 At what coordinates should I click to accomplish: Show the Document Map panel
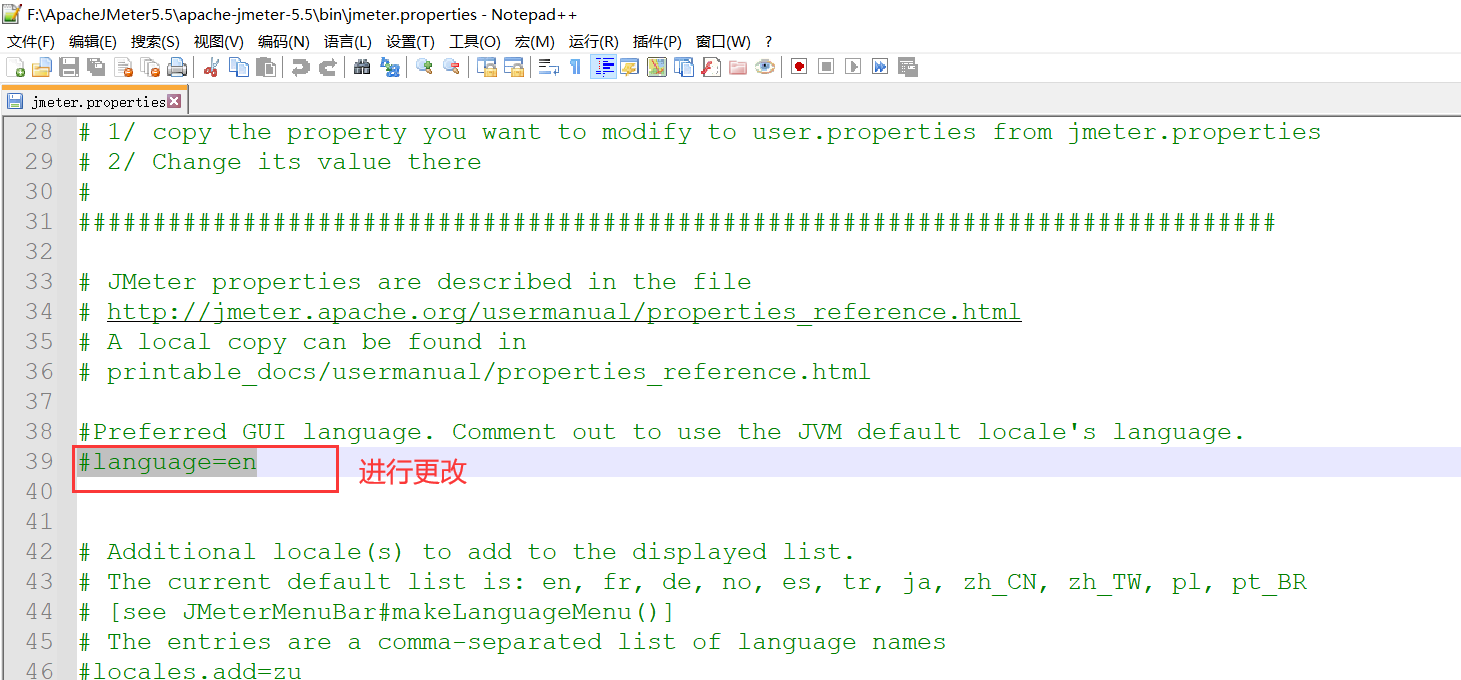click(x=657, y=67)
